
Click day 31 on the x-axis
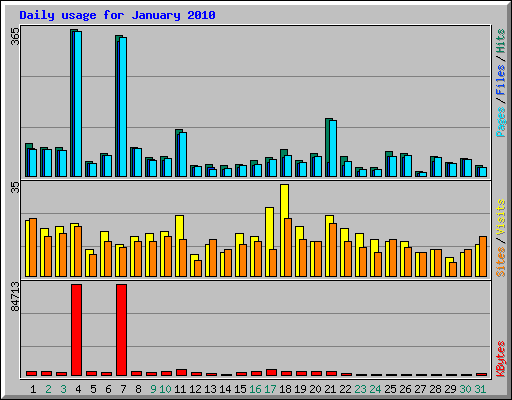(x=480, y=389)
